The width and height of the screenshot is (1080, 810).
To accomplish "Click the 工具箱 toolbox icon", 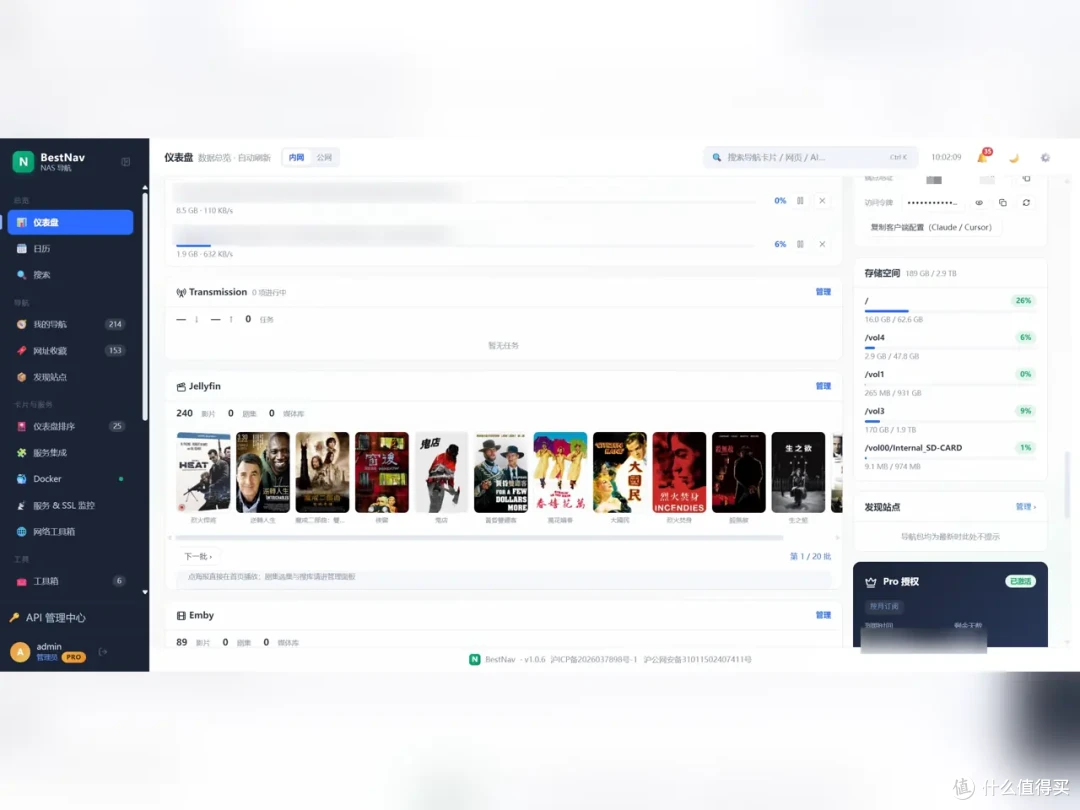I will [x=21, y=581].
